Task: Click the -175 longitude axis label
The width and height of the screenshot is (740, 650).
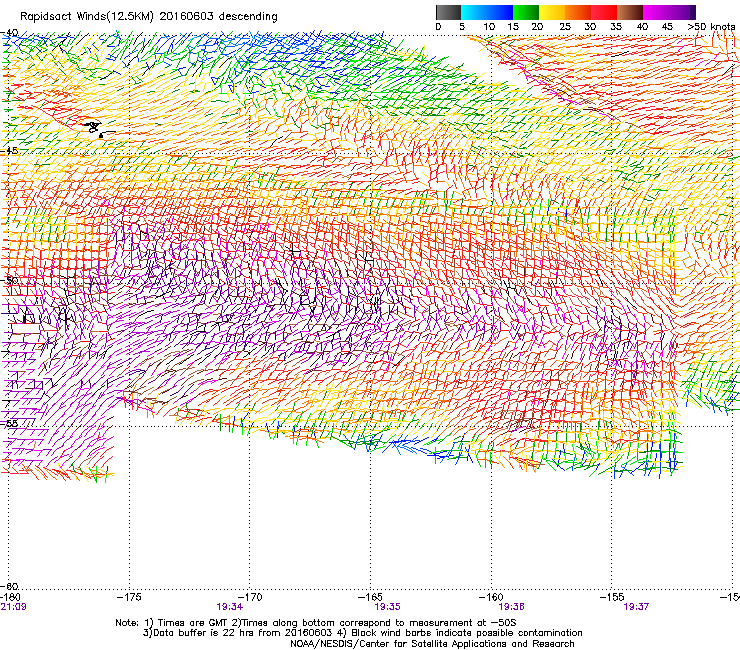Action: [129, 597]
